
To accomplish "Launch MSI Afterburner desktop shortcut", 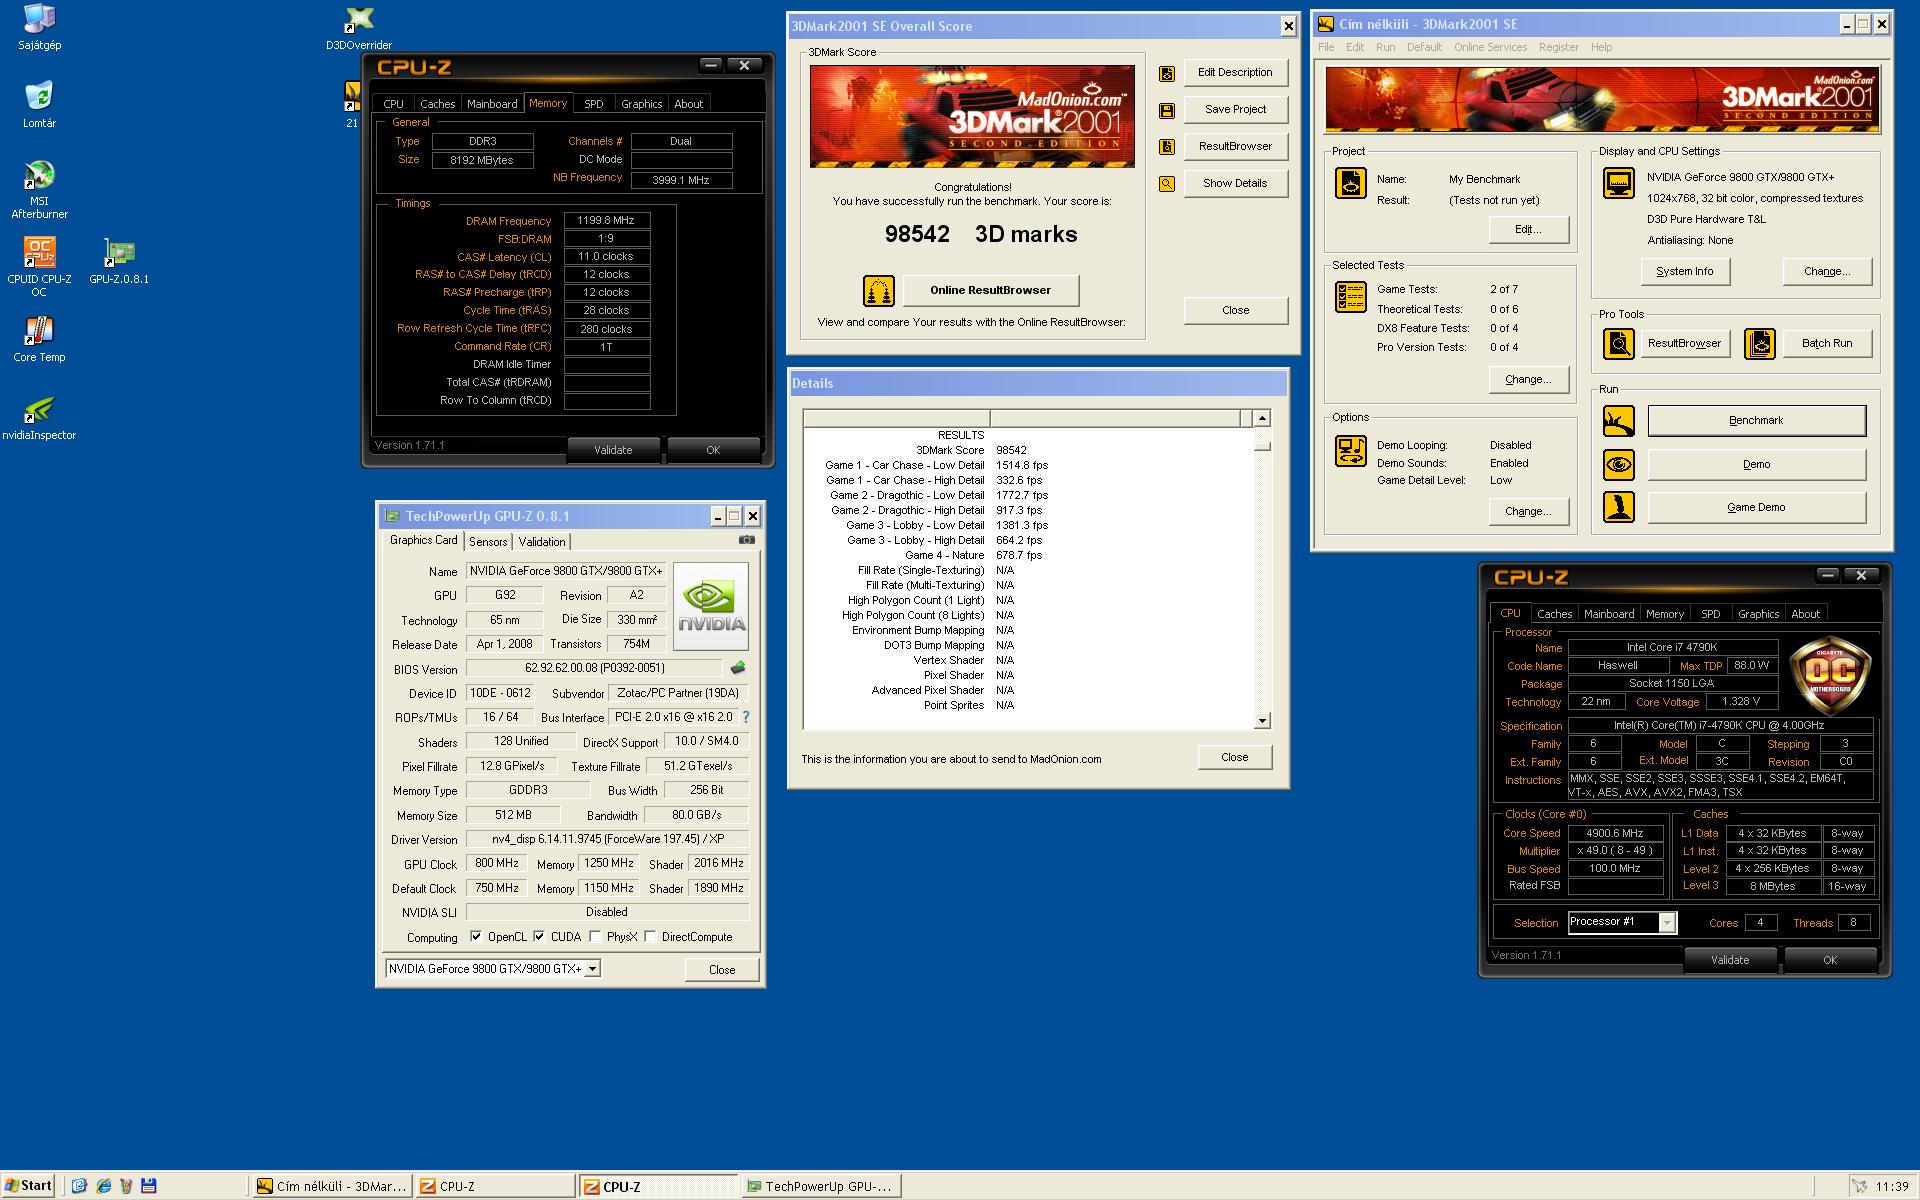I will pyautogui.click(x=39, y=188).
